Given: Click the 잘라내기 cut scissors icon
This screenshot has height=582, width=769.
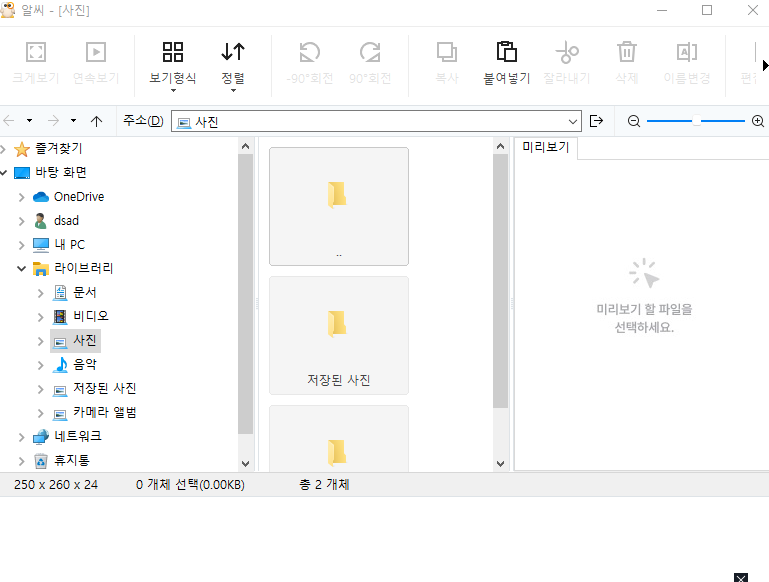Looking at the screenshot, I should coord(567,52).
